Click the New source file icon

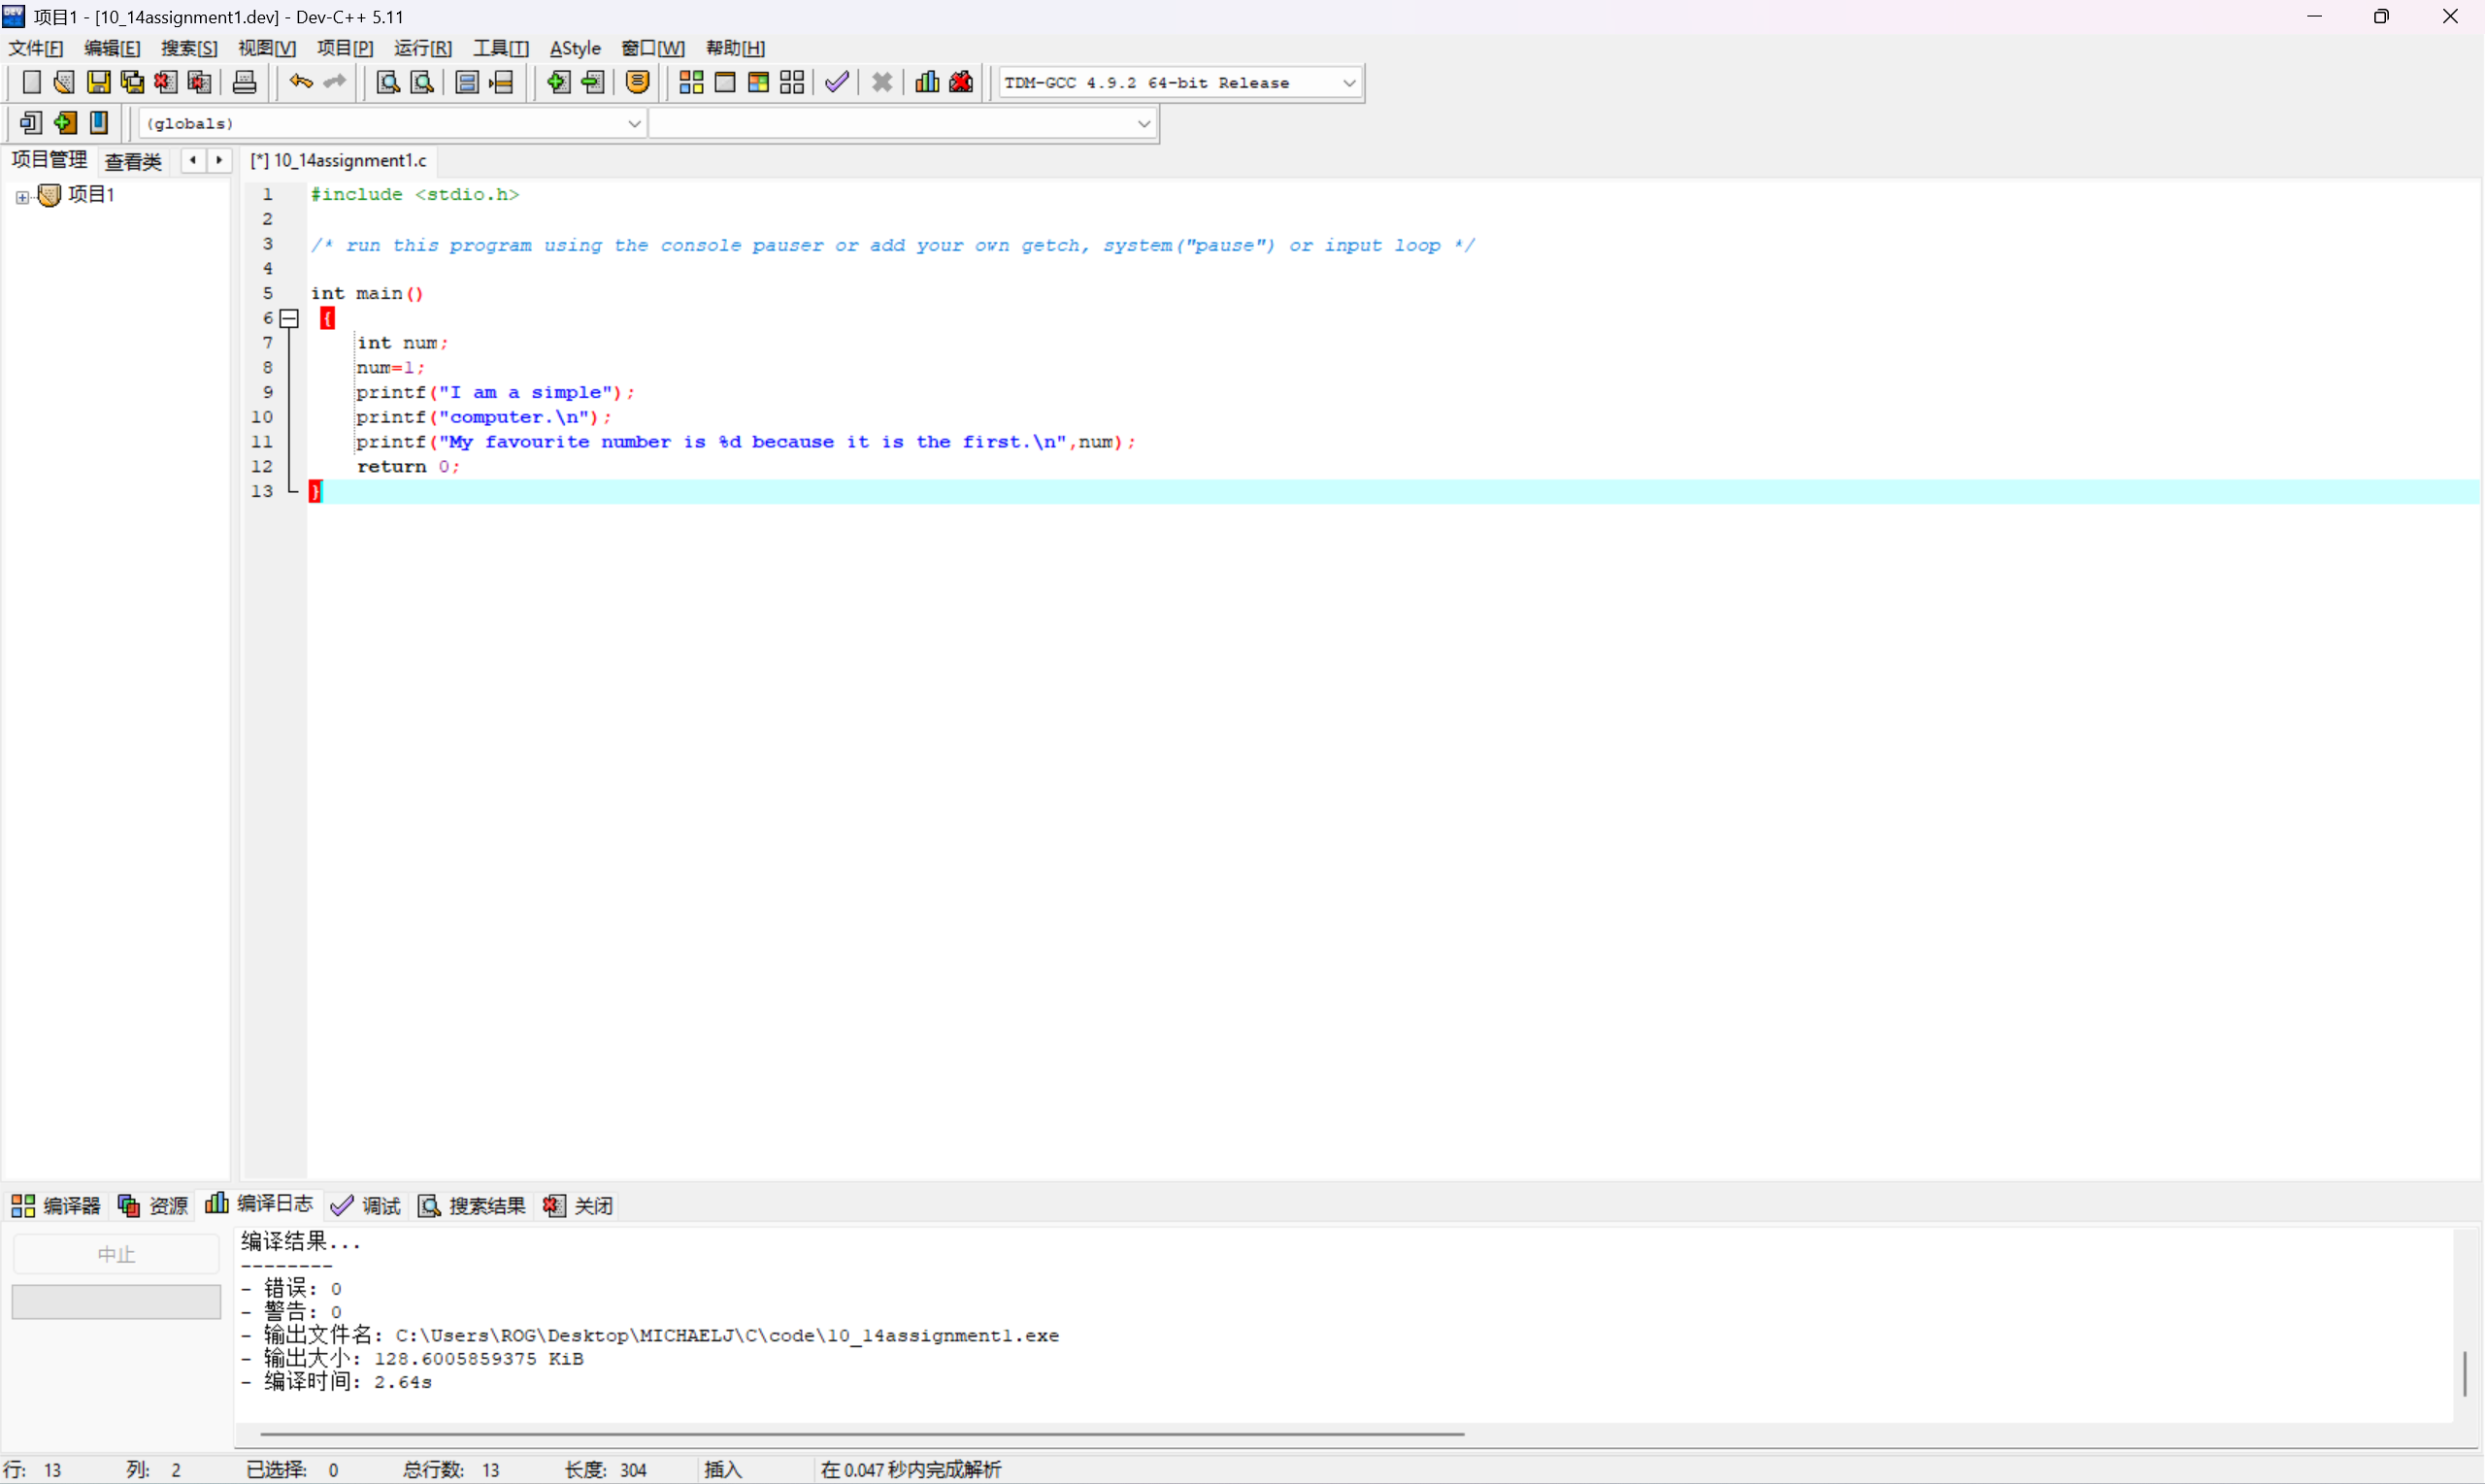click(31, 83)
